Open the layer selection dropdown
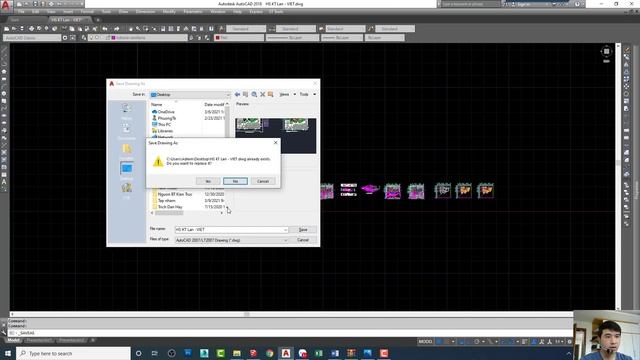640x360 pixels. point(138,38)
